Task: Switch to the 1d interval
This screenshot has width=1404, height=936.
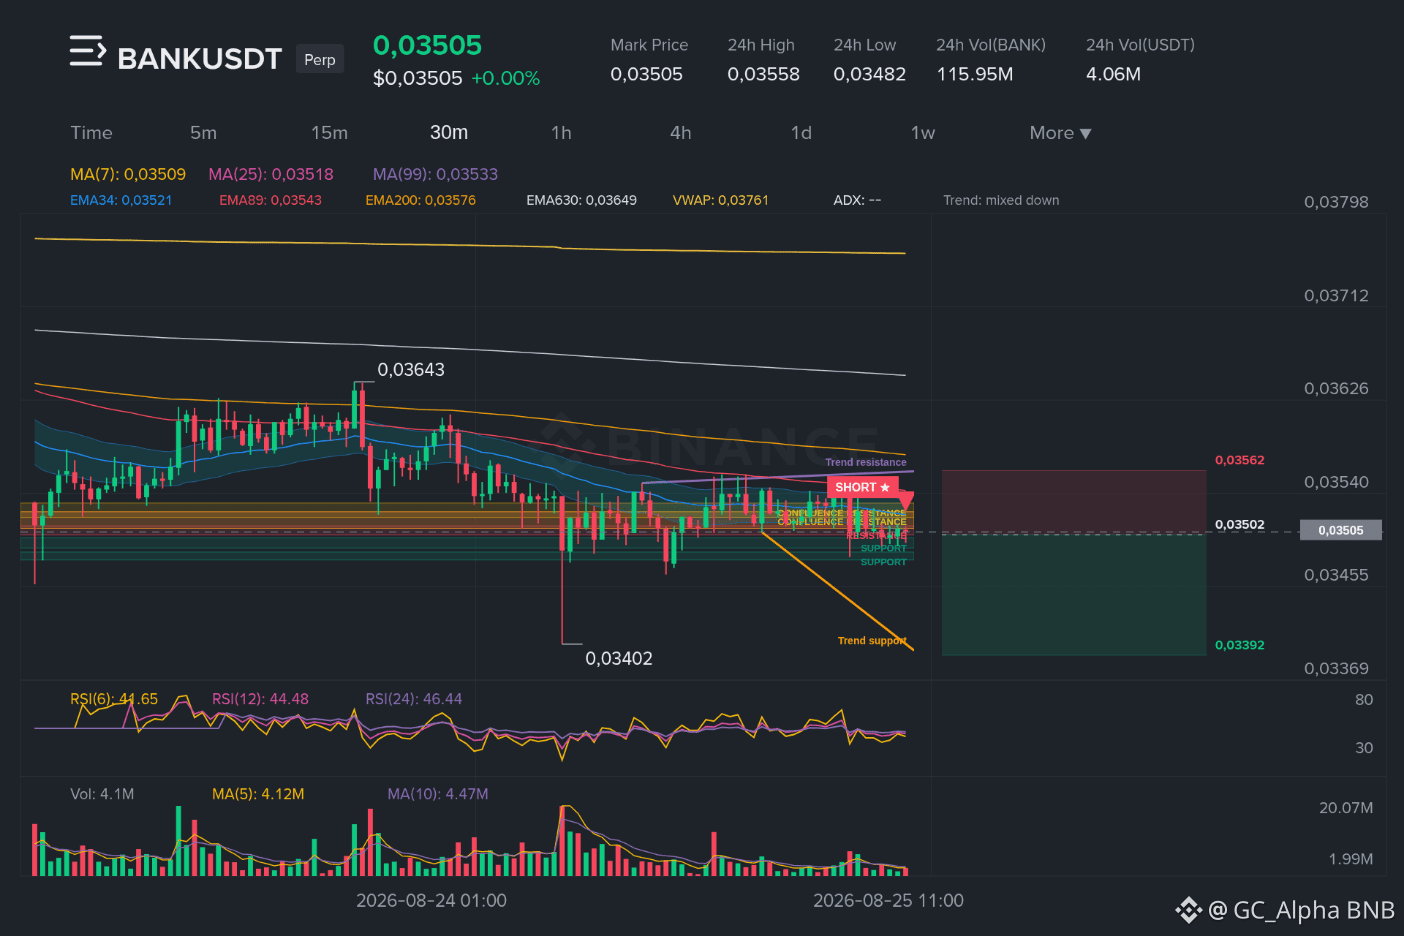Action: pos(801,133)
